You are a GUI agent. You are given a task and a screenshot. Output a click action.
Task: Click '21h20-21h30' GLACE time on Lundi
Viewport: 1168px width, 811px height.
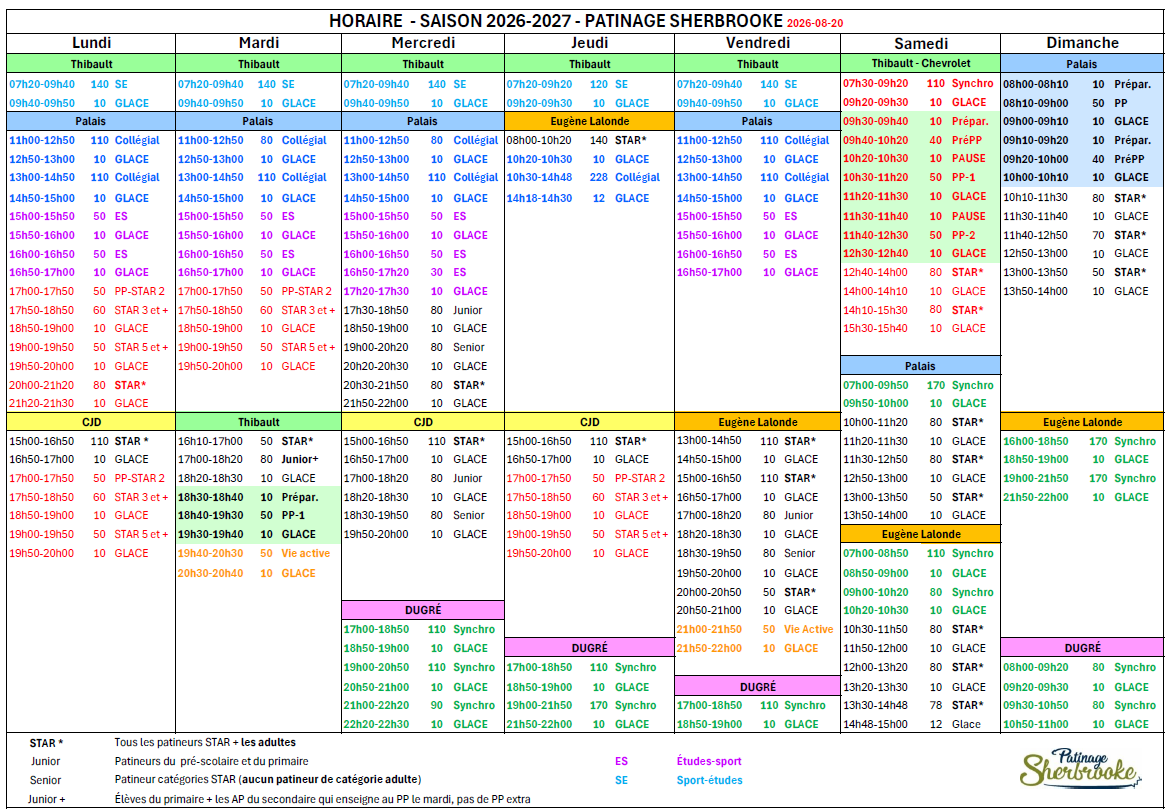click(x=42, y=403)
